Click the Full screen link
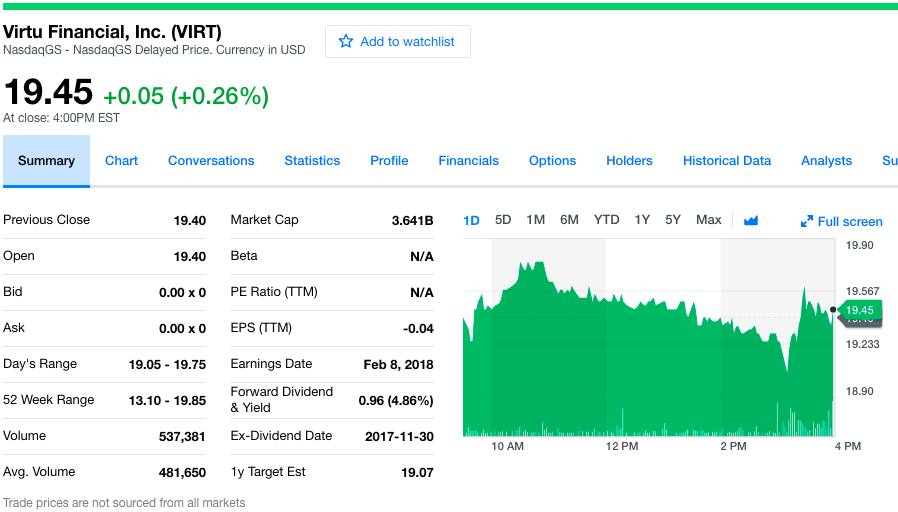The height and width of the screenshot is (512, 898). [850, 222]
